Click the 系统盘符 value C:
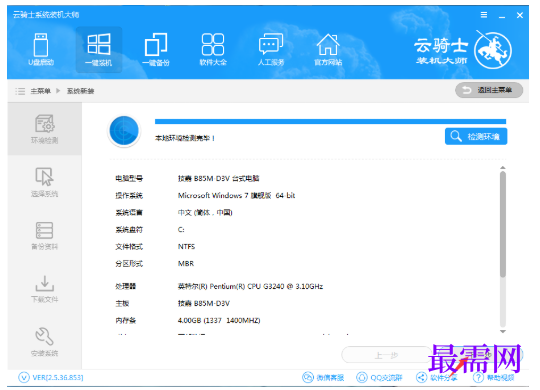 tap(181, 229)
